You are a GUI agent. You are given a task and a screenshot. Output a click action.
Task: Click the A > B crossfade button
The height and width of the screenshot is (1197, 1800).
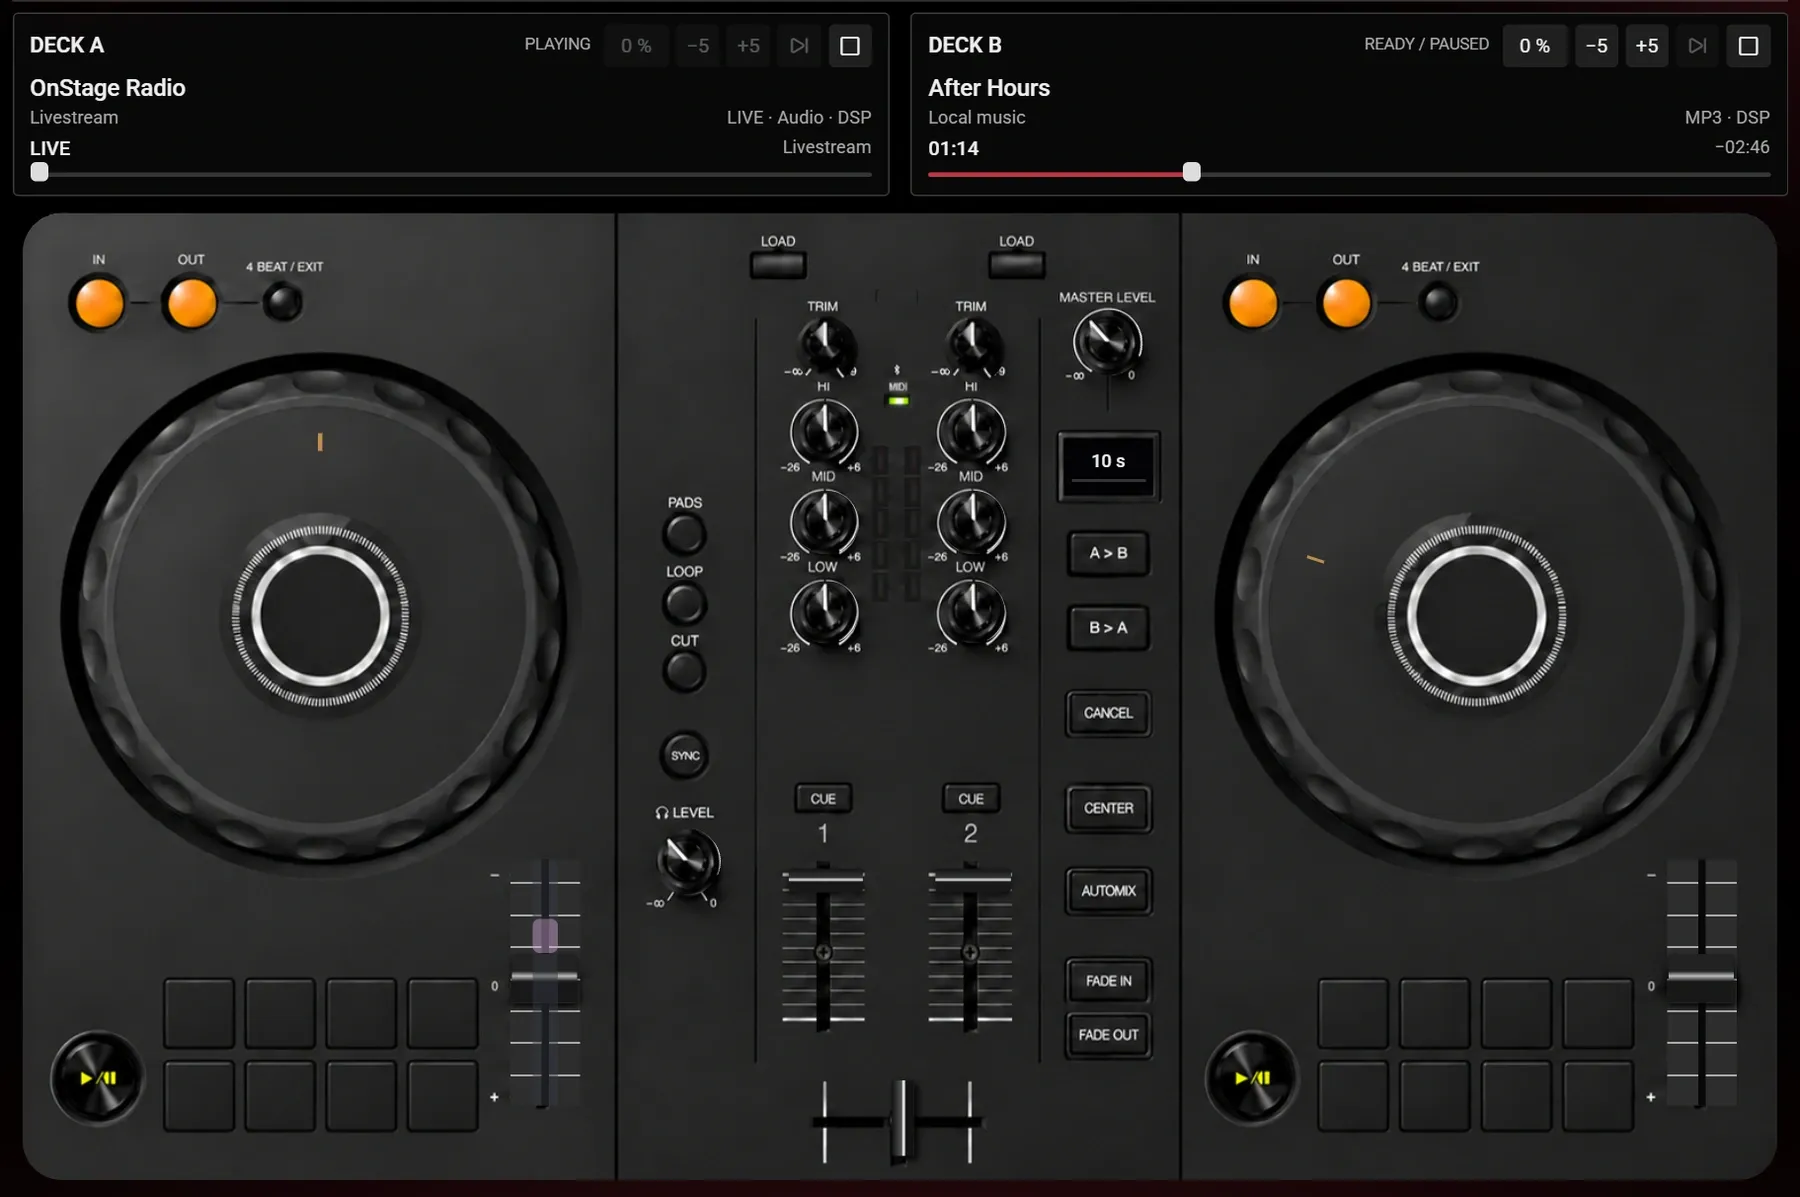(x=1108, y=553)
